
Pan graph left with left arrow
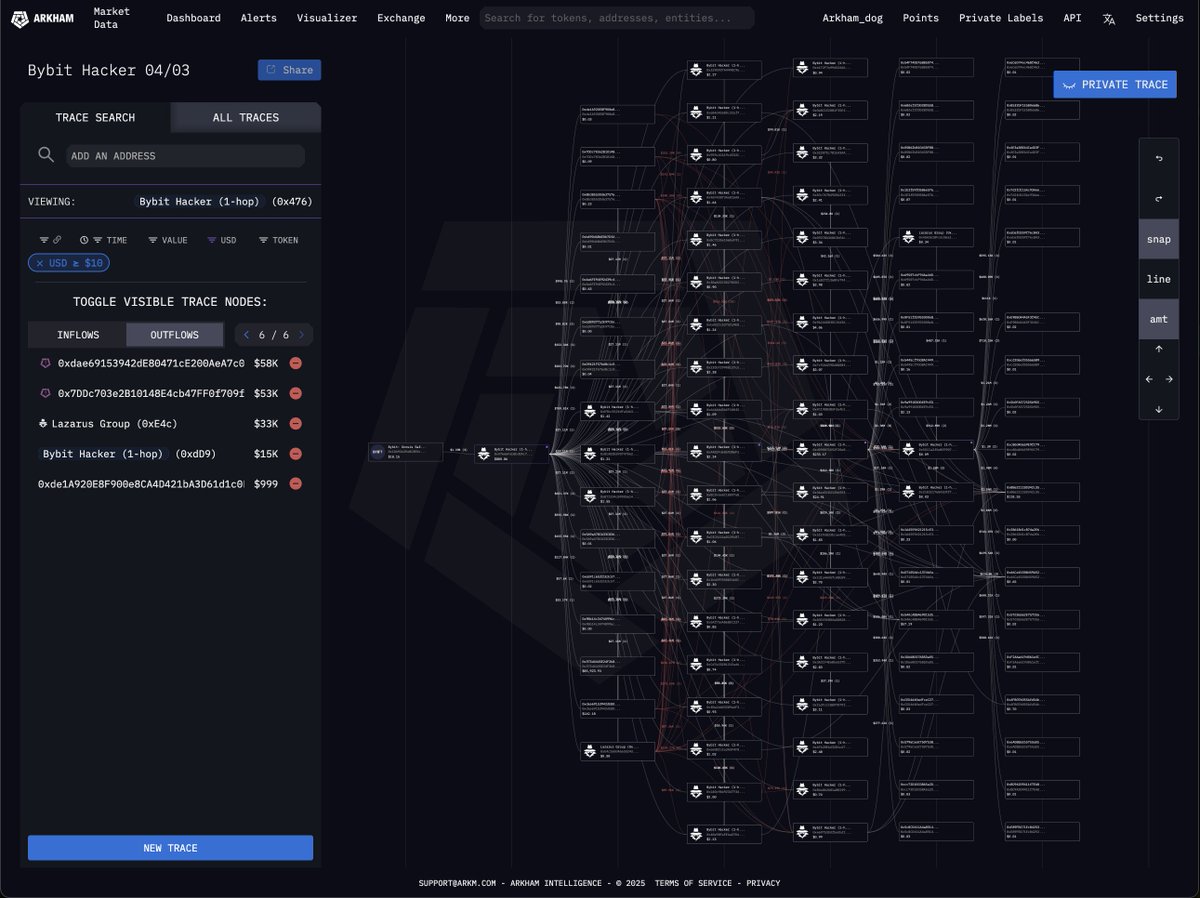click(1148, 379)
